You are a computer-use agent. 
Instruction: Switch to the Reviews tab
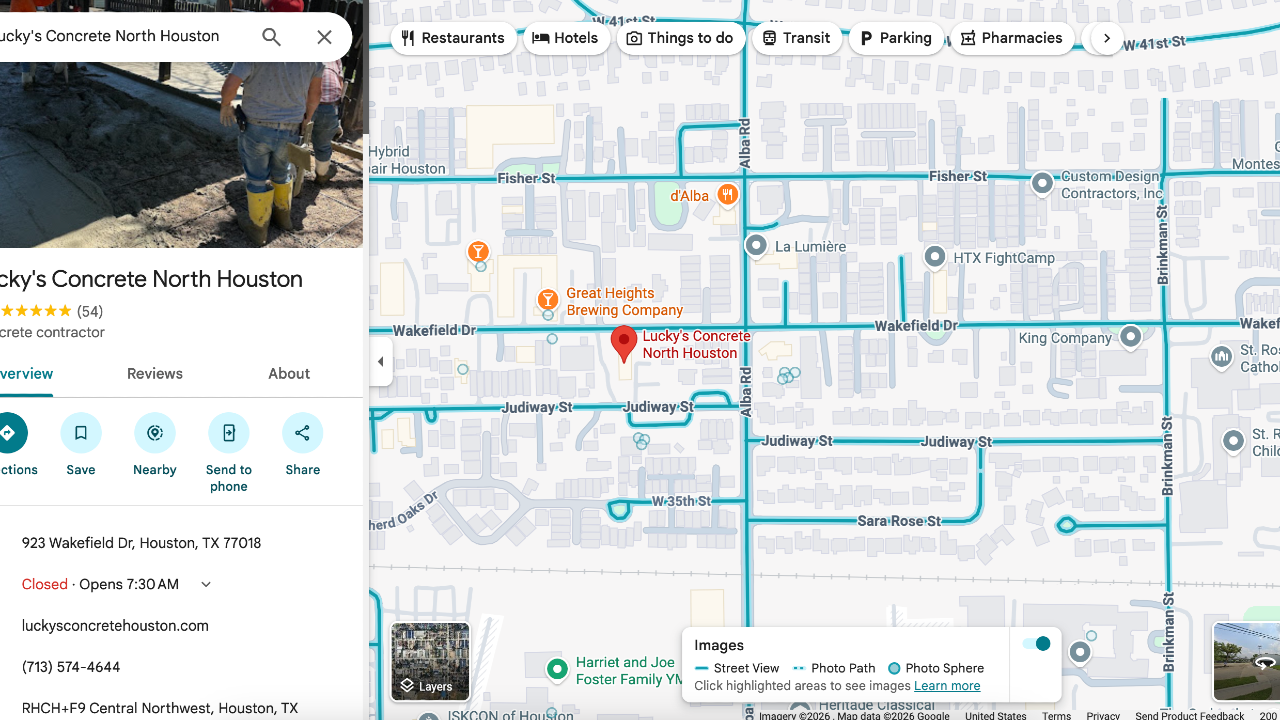click(155, 374)
